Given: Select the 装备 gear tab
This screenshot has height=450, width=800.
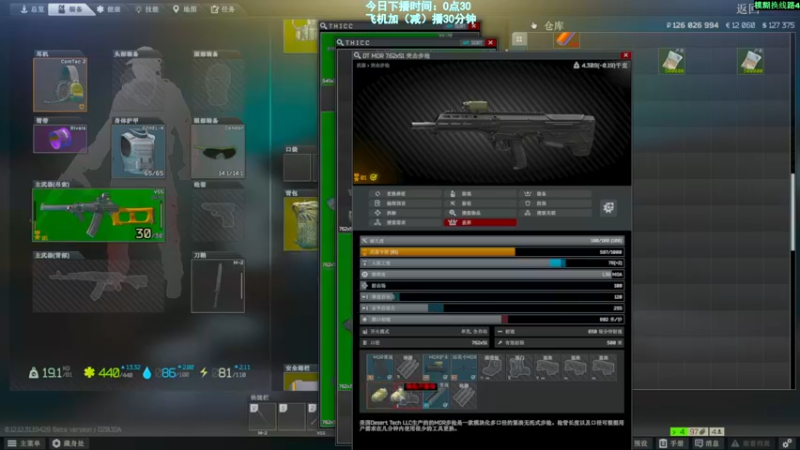Looking at the screenshot, I should pos(70,9).
